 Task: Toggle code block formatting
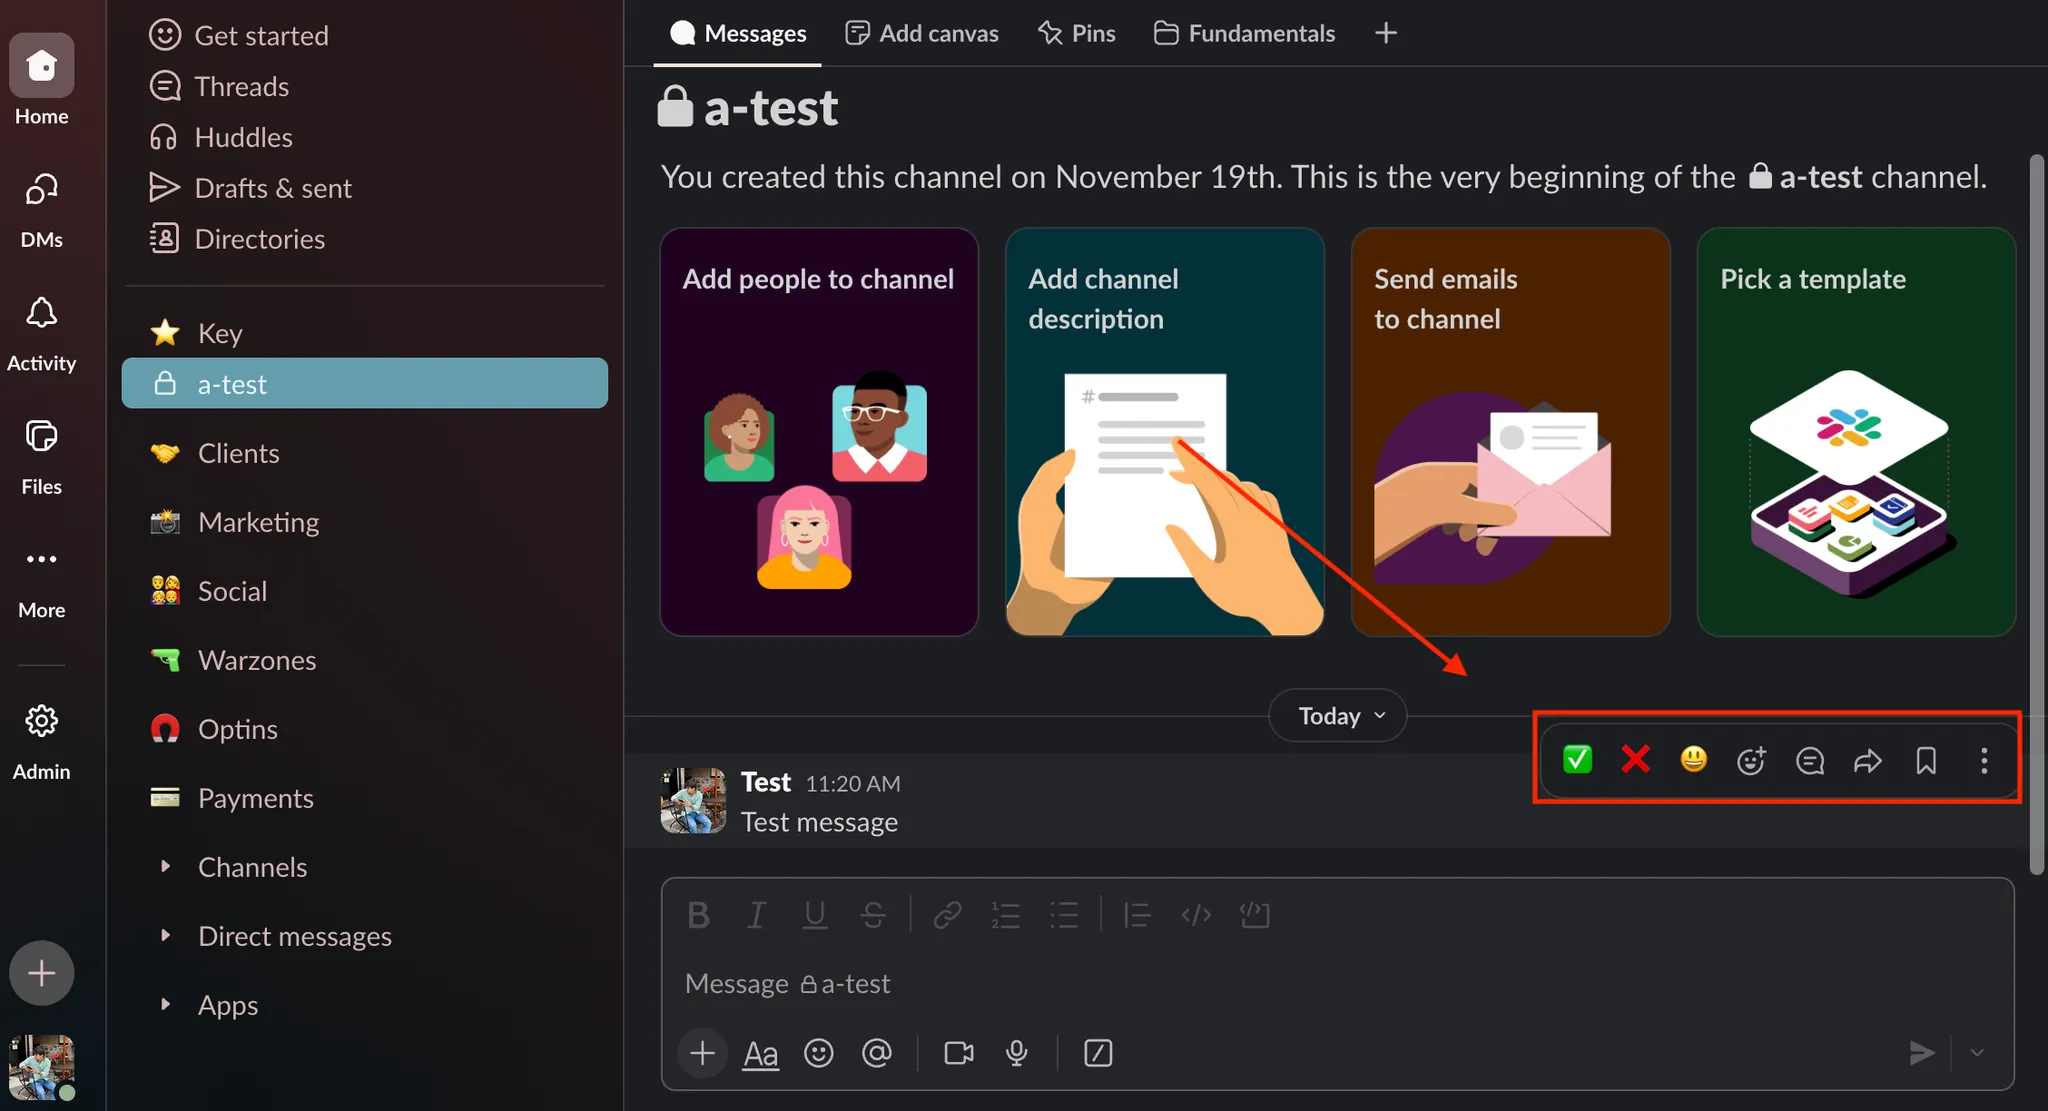point(1254,914)
